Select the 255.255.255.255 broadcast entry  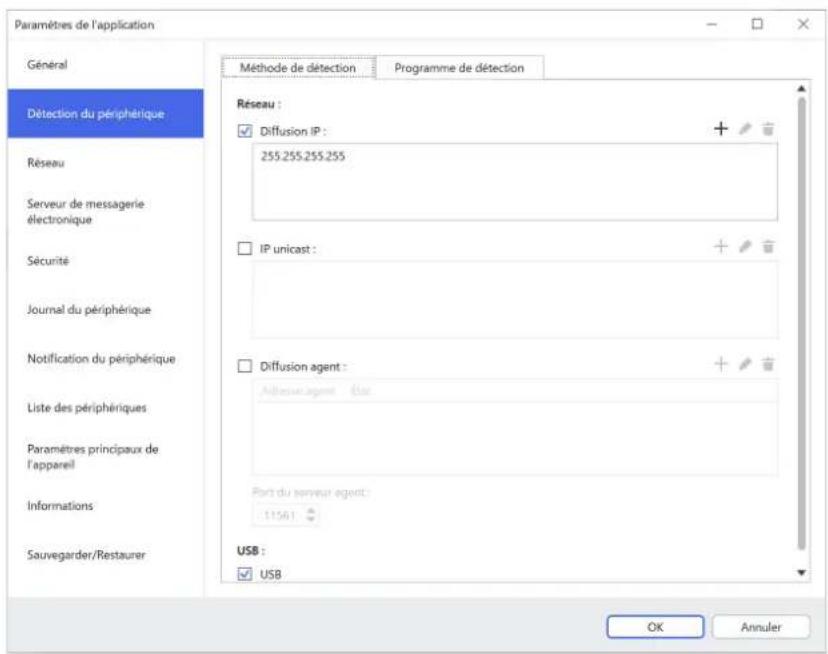click(x=303, y=156)
